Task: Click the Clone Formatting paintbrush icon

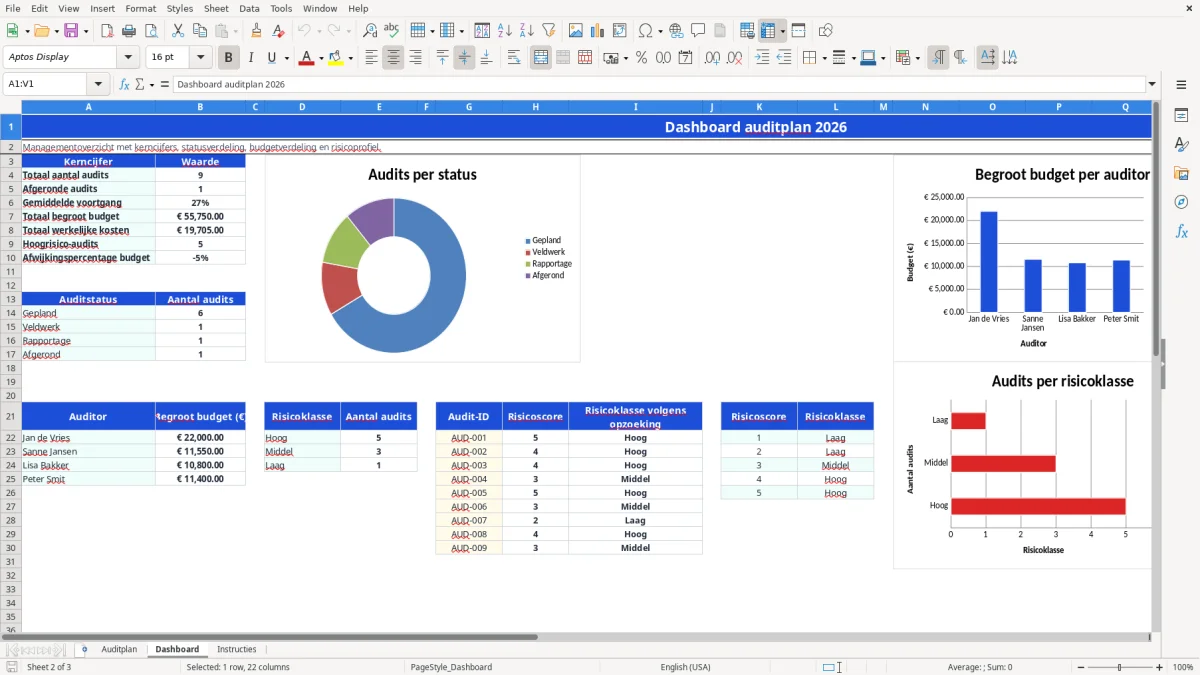Action: pos(256,31)
